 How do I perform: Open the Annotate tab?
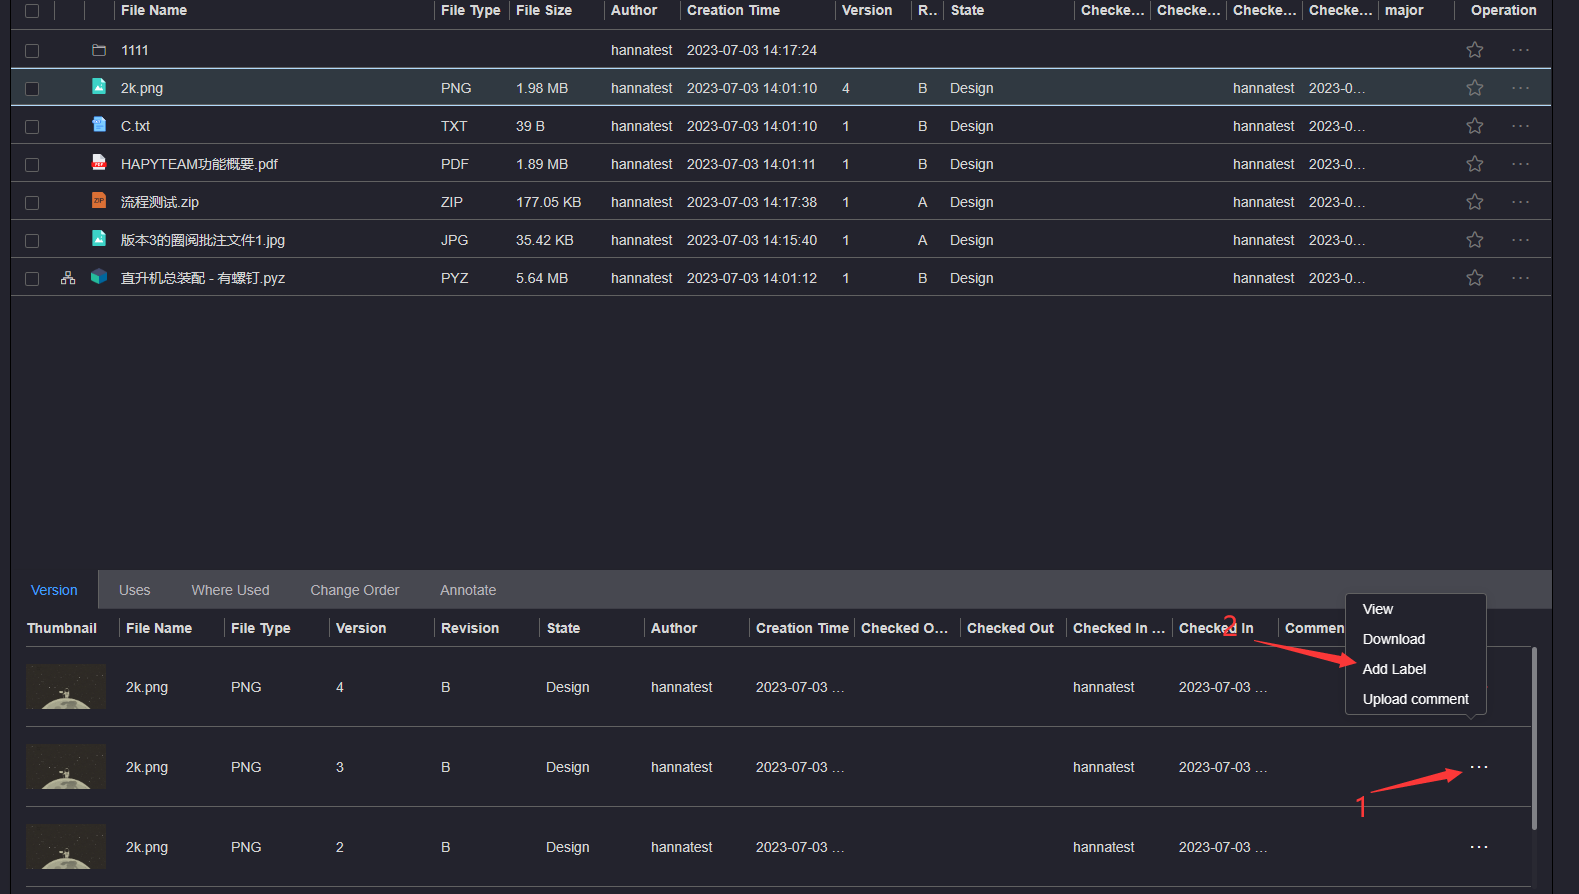tap(468, 590)
